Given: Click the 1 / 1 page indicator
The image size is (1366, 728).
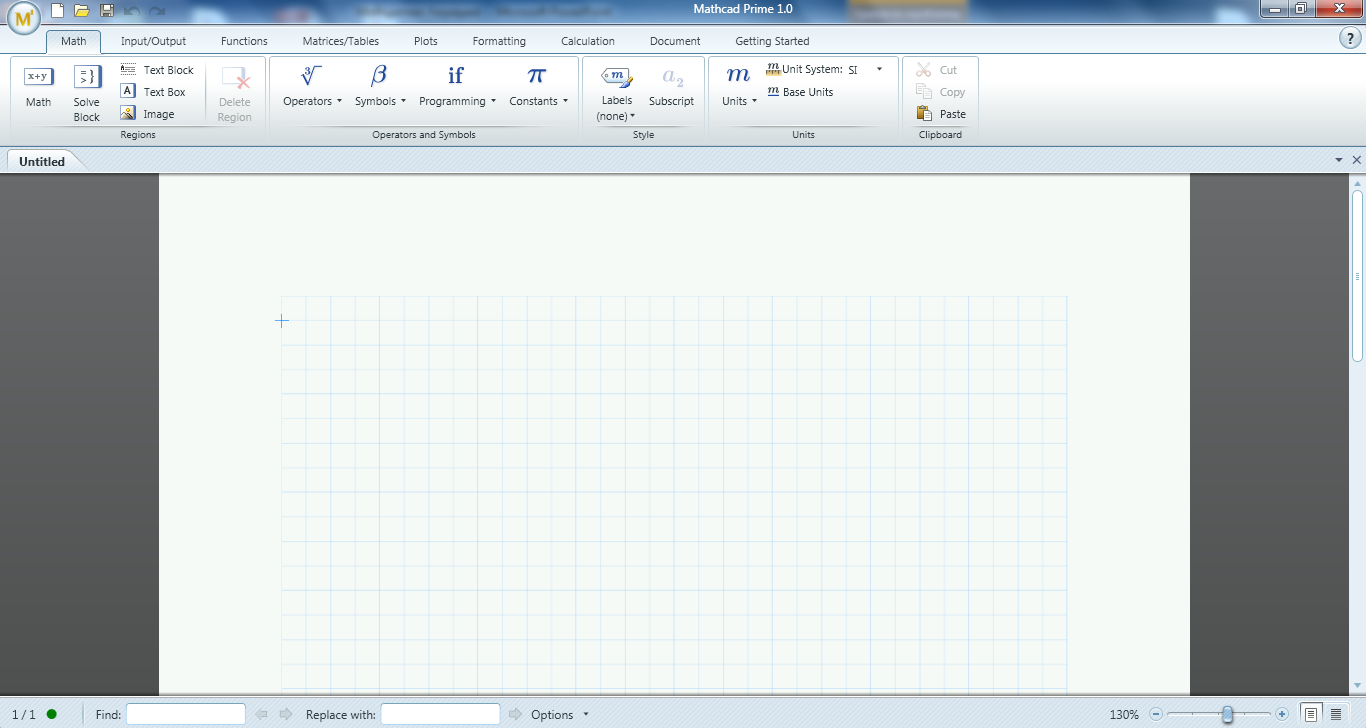Looking at the screenshot, I should 23,714.
